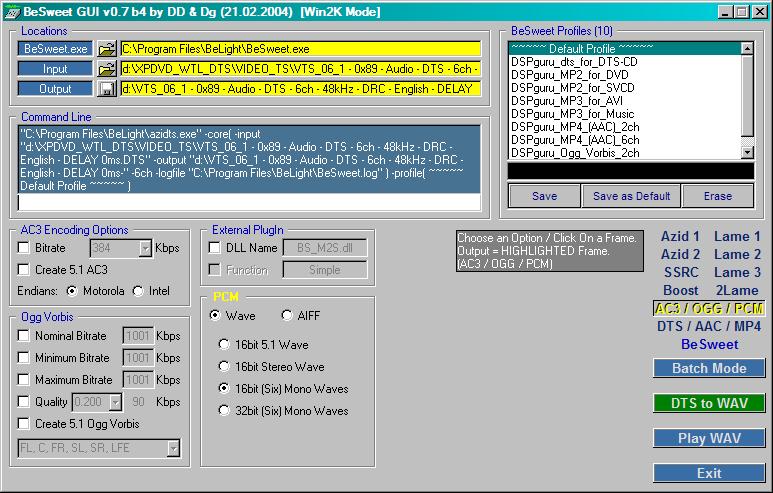Viewport: 773px width, 493px height.
Task: Toggle Nominal Bitrate checkbox
Action: (x=23, y=336)
